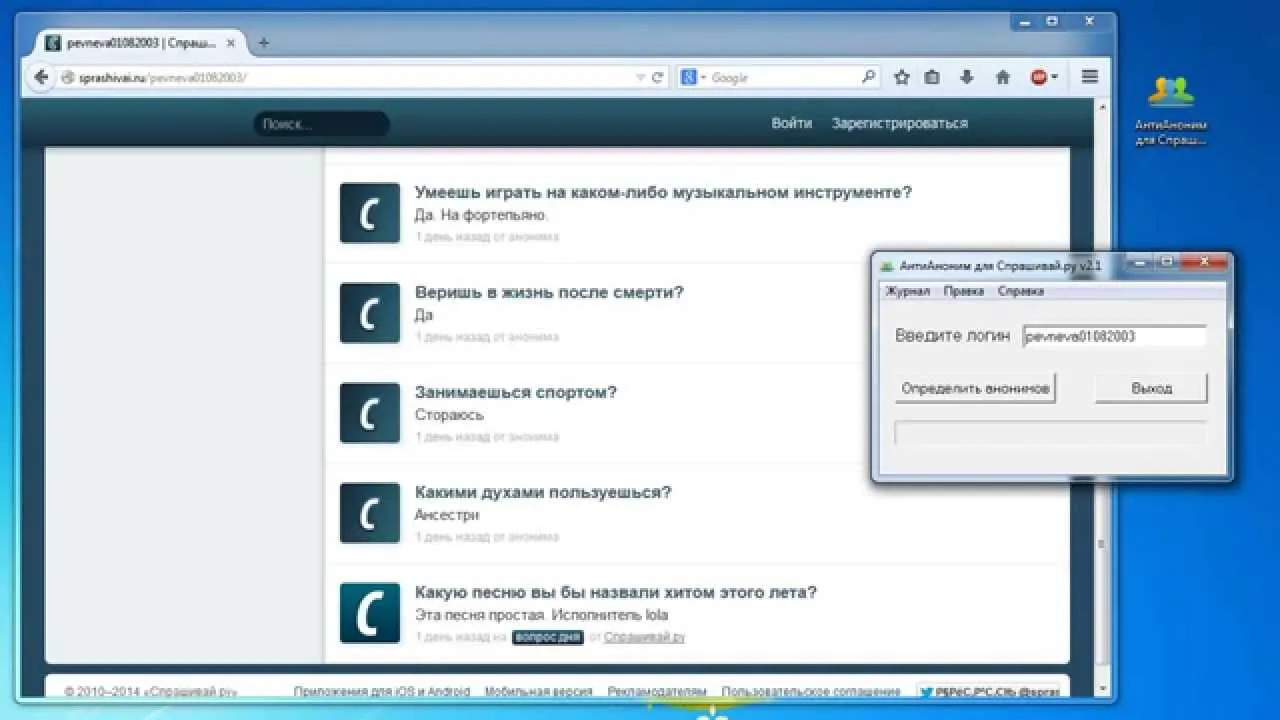Click avatar beside the musical instrument question
1280x720 pixels.
(370, 213)
